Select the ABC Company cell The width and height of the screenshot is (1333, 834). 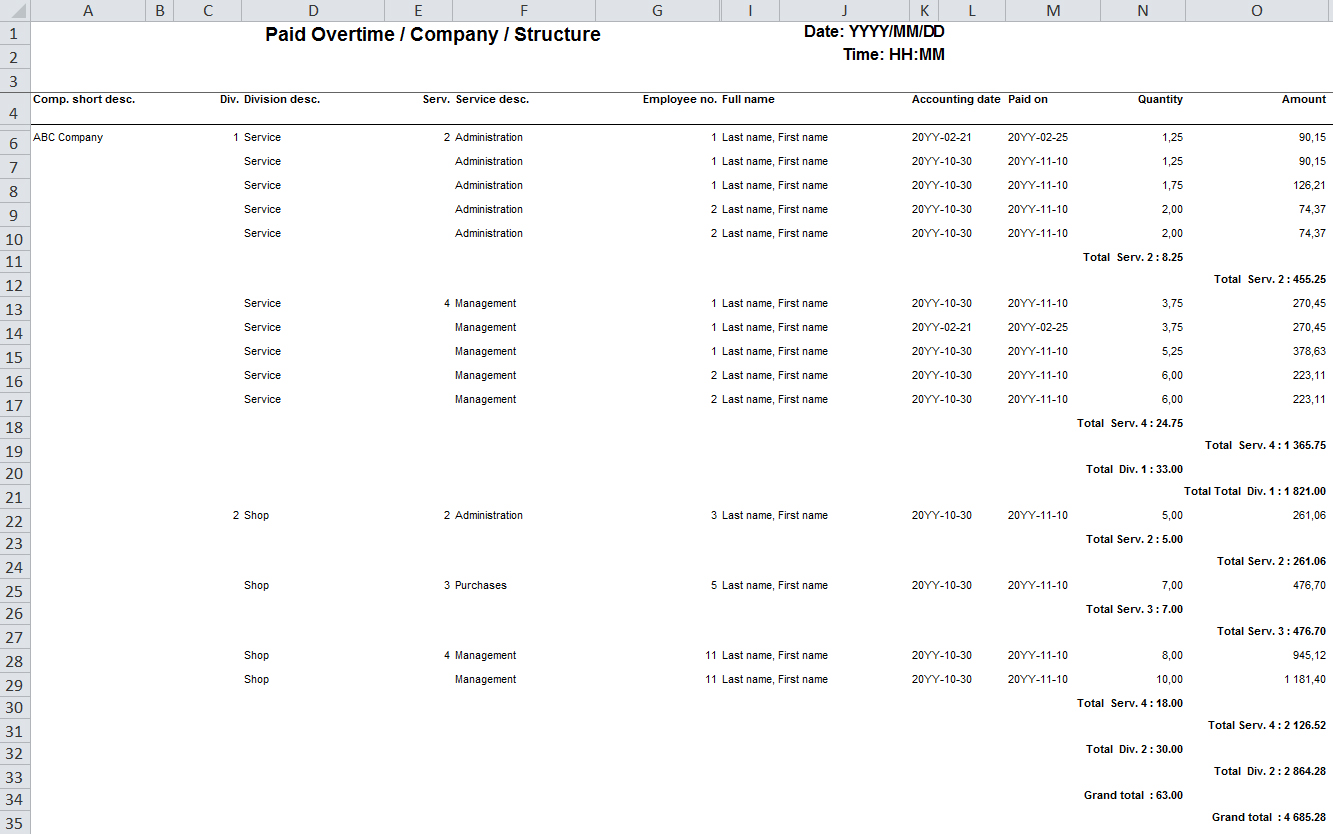click(x=68, y=138)
